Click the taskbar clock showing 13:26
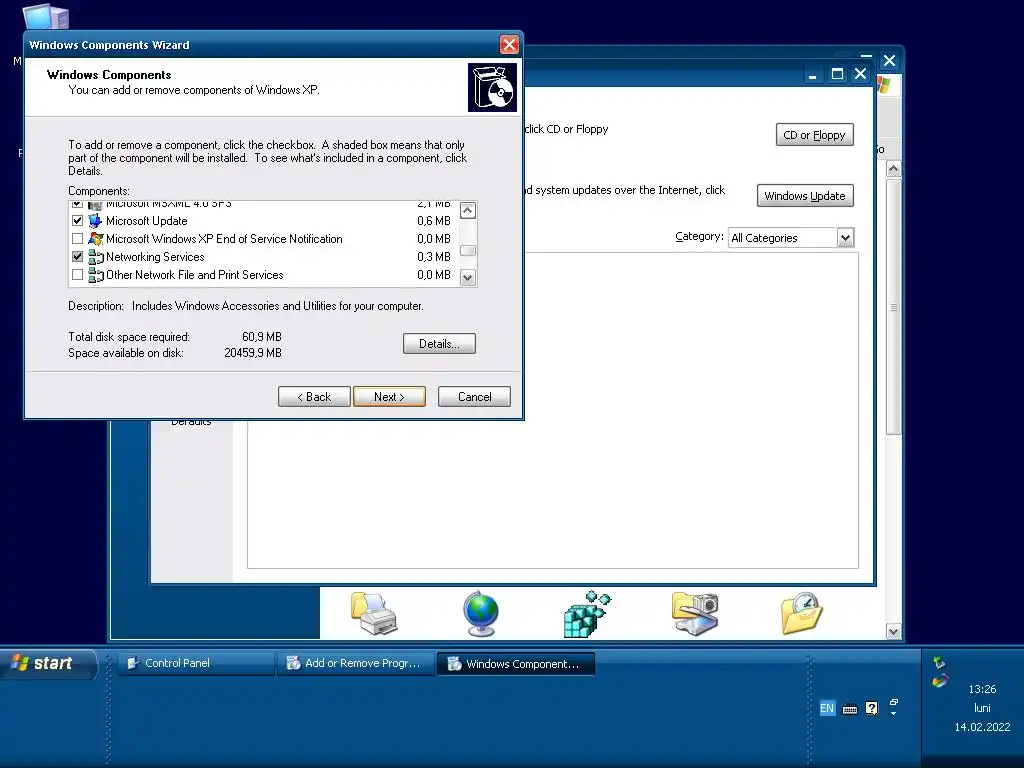Image resolution: width=1024 pixels, height=768 pixels. coord(982,689)
